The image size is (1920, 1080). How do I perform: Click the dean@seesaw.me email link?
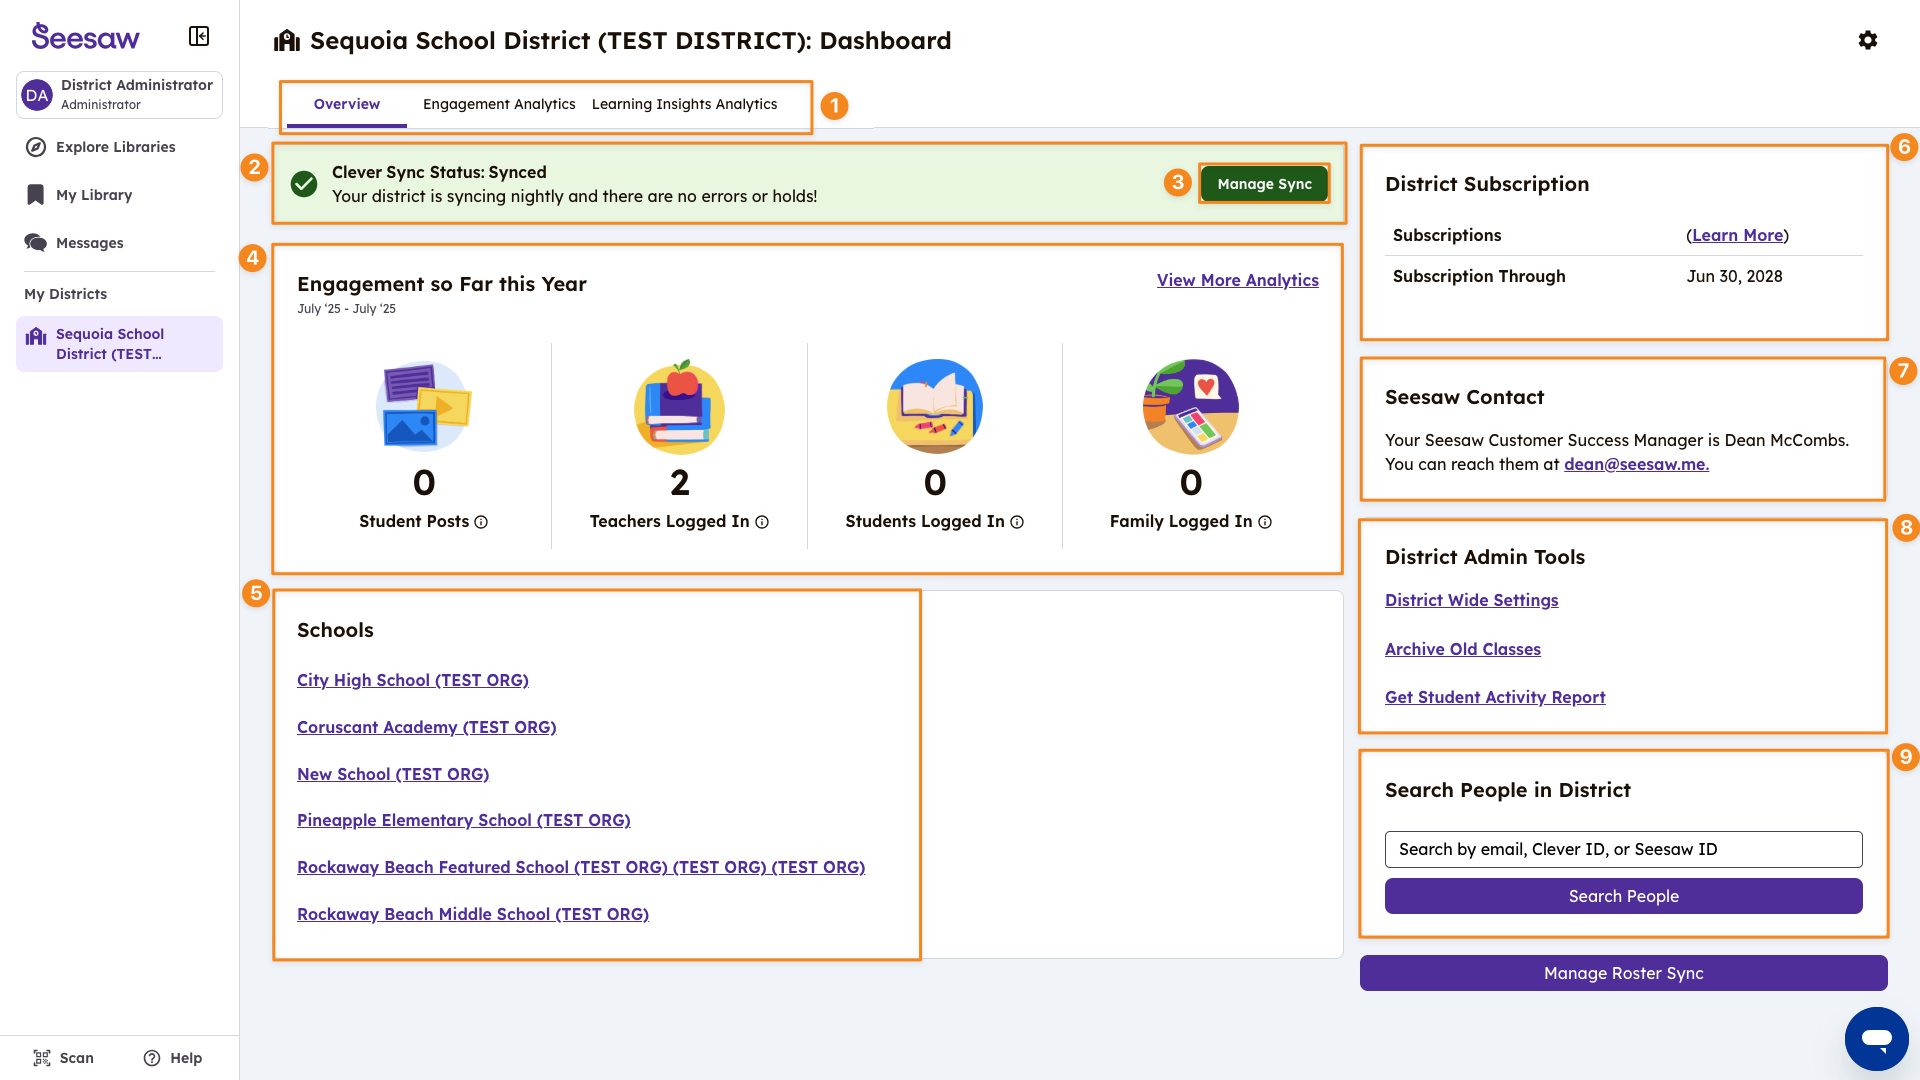coord(1636,464)
